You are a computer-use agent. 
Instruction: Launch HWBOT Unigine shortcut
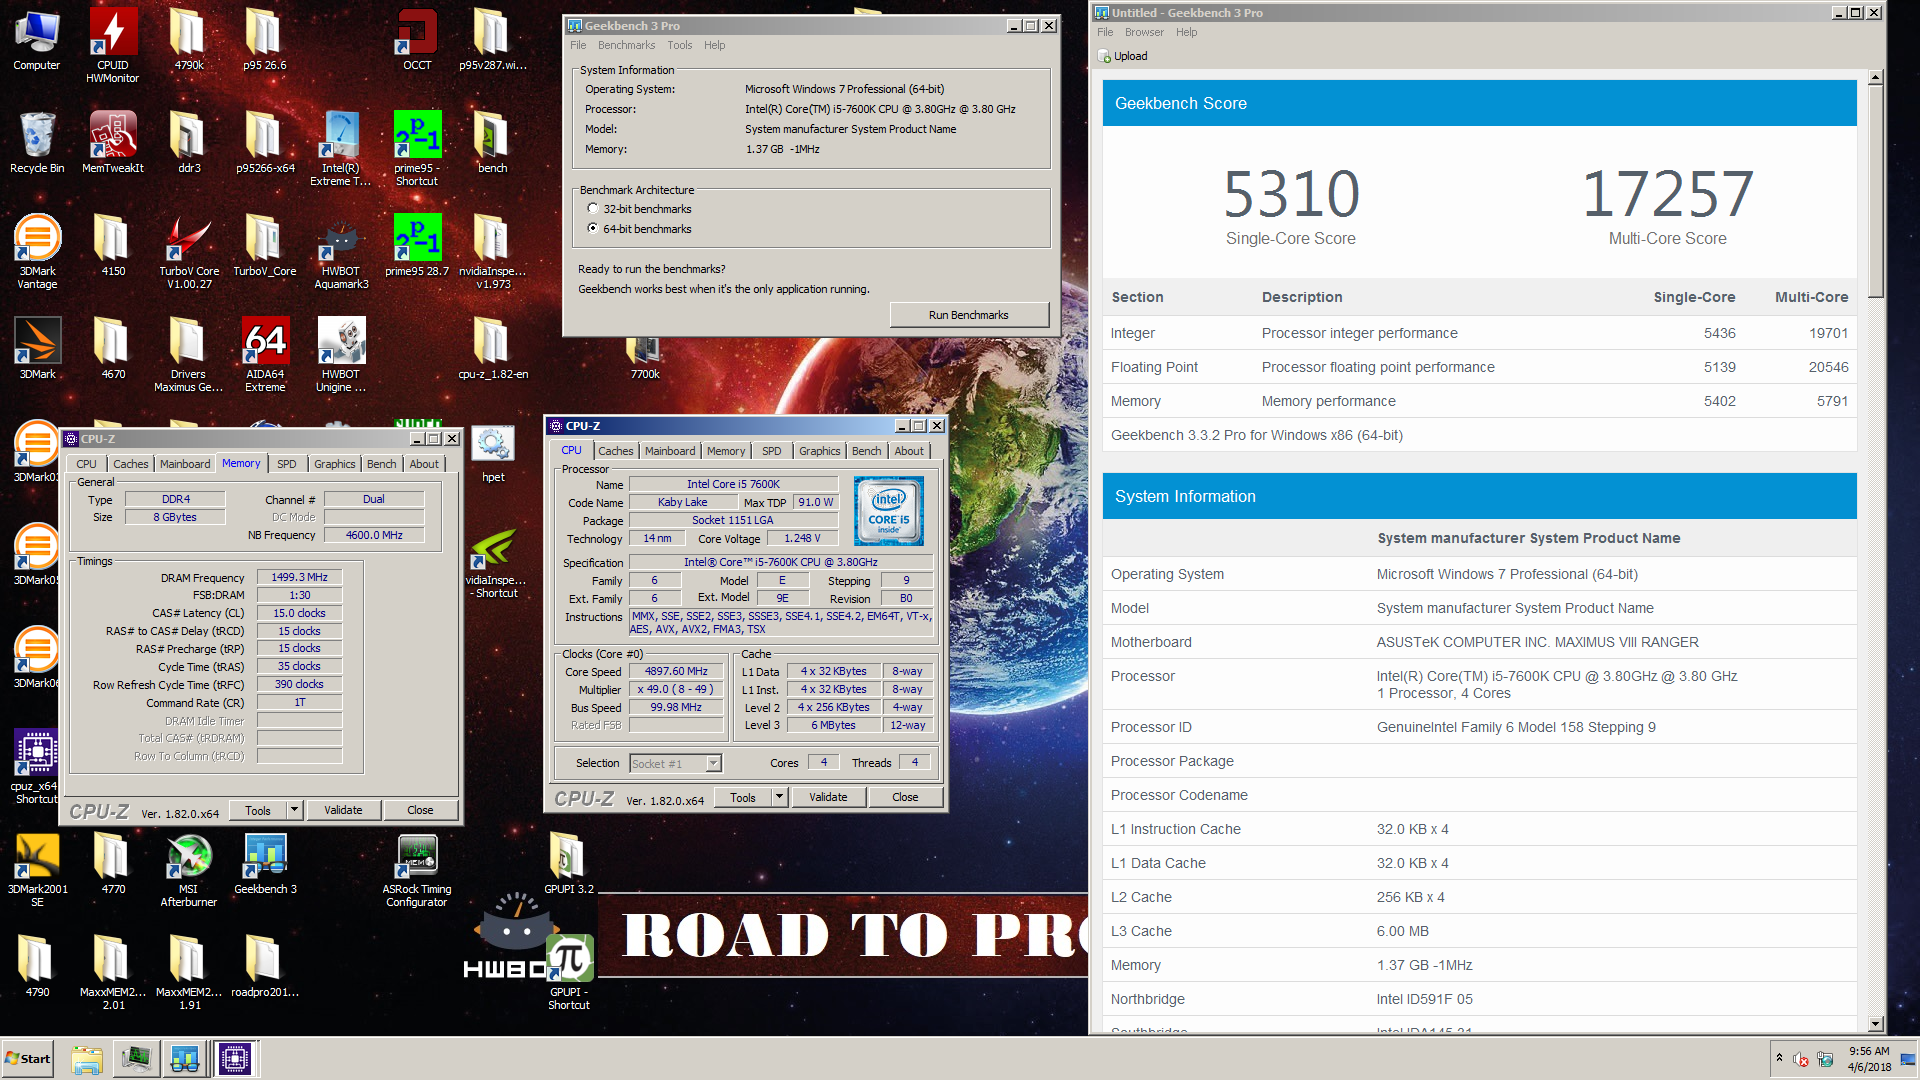[341, 354]
